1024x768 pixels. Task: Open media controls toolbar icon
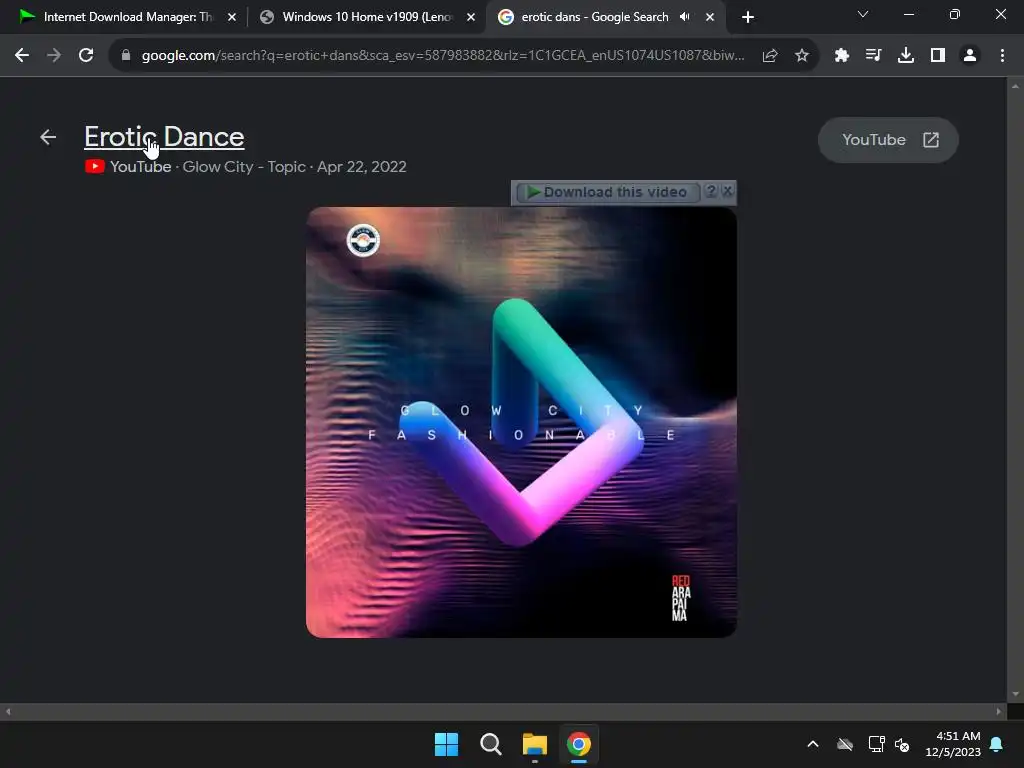coord(873,56)
